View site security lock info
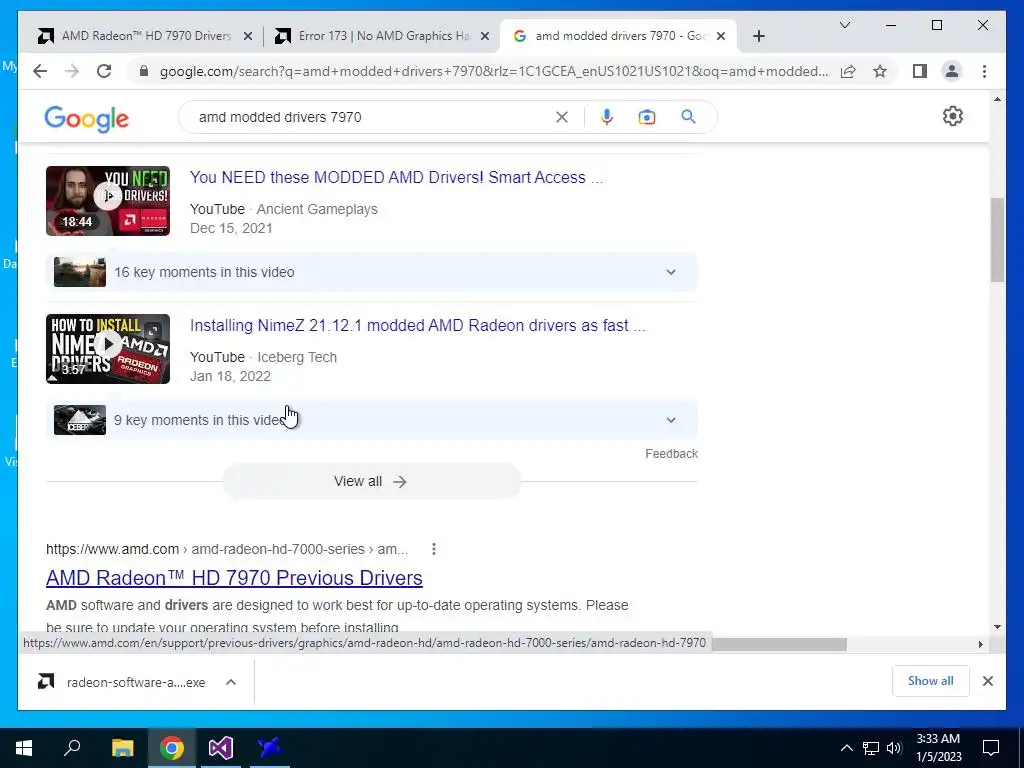The width and height of the screenshot is (1024, 768). (x=144, y=71)
